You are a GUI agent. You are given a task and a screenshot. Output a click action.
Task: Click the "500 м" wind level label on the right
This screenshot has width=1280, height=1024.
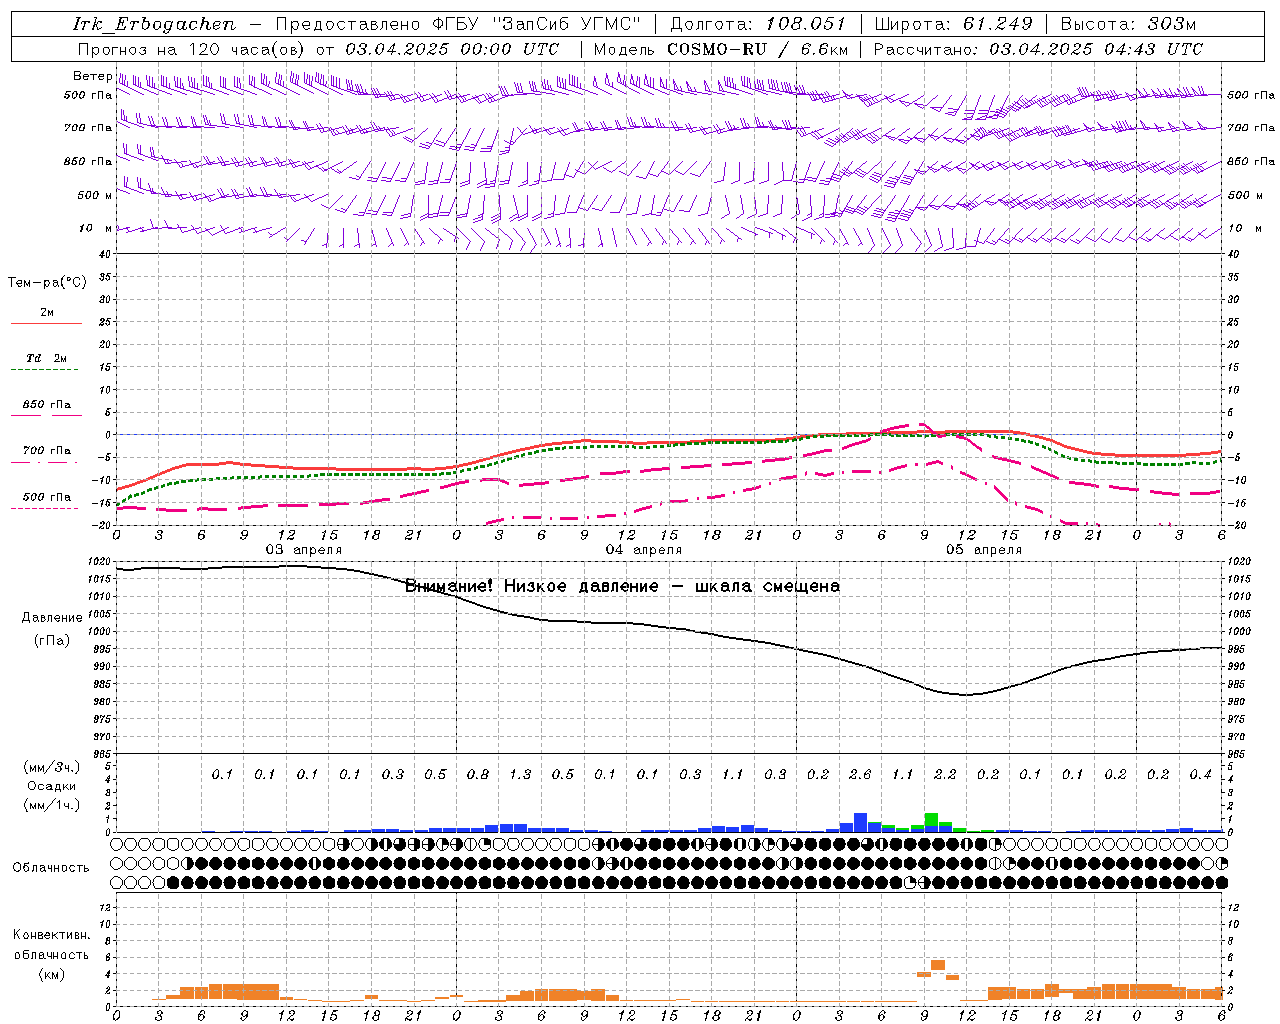click(x=1245, y=195)
